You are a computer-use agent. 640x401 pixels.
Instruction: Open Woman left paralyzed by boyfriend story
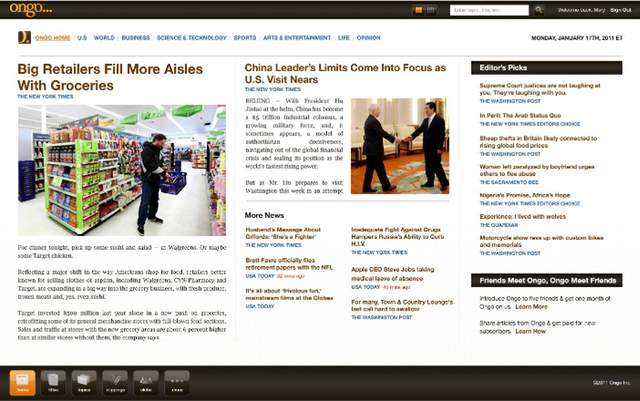pos(537,170)
